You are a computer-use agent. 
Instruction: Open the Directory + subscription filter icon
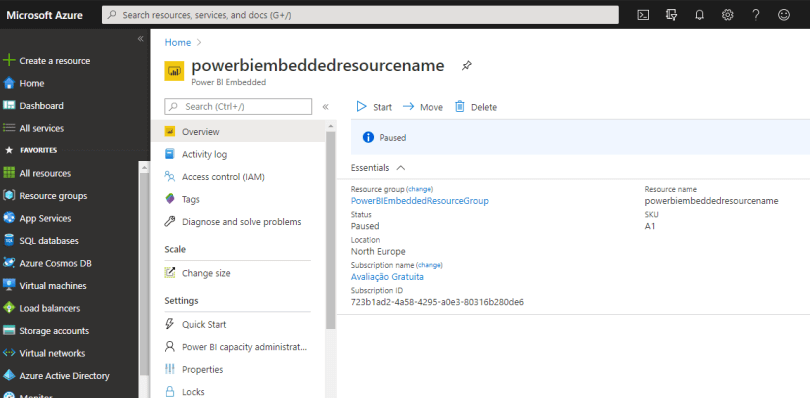[x=671, y=15]
